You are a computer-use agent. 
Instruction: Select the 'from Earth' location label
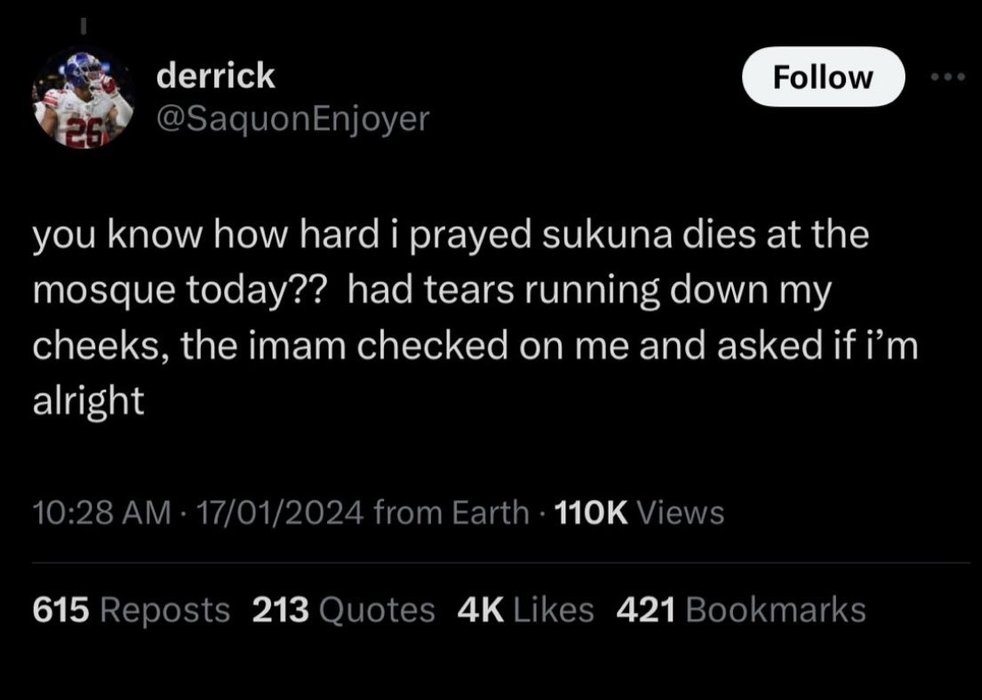[450, 513]
